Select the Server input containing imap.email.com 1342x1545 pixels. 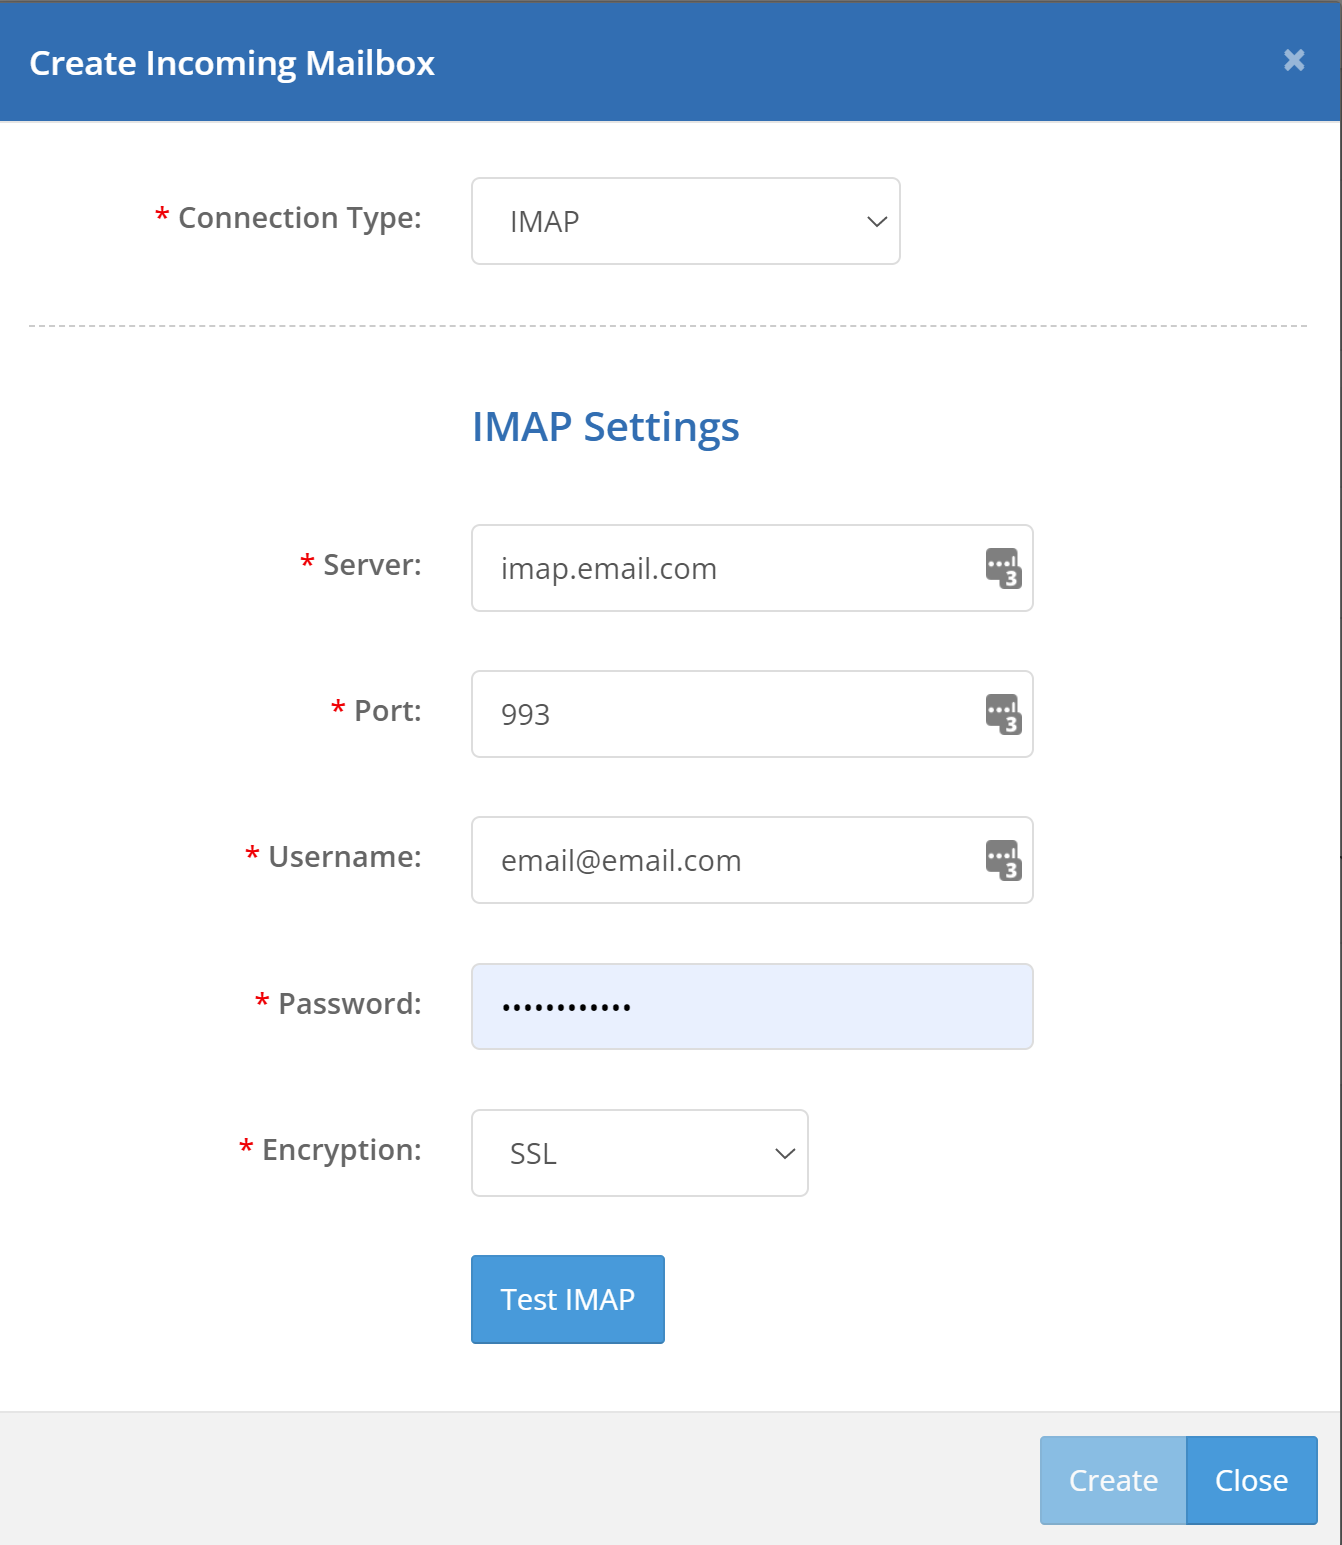(x=720, y=568)
